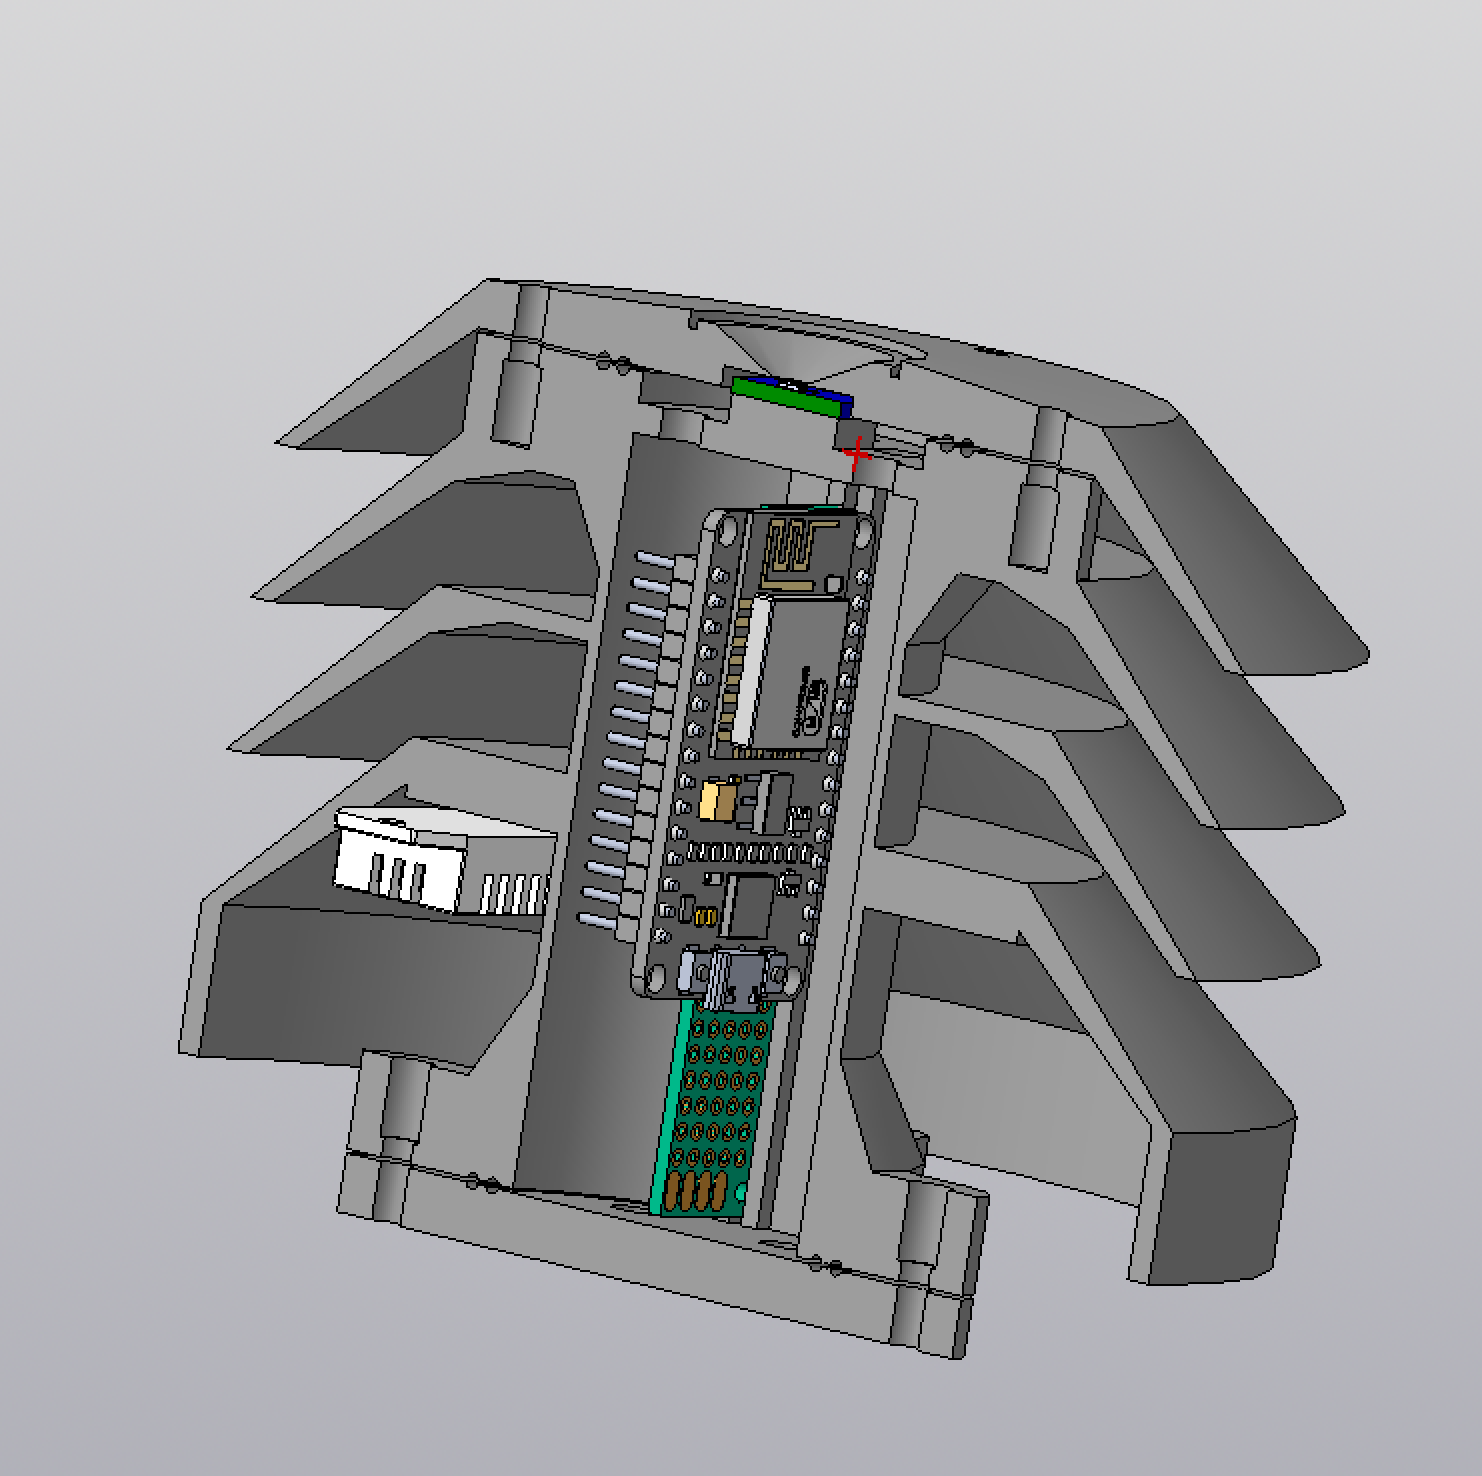The image size is (1482, 1476).
Task: Click the red cross origin marker
Action: (857, 455)
